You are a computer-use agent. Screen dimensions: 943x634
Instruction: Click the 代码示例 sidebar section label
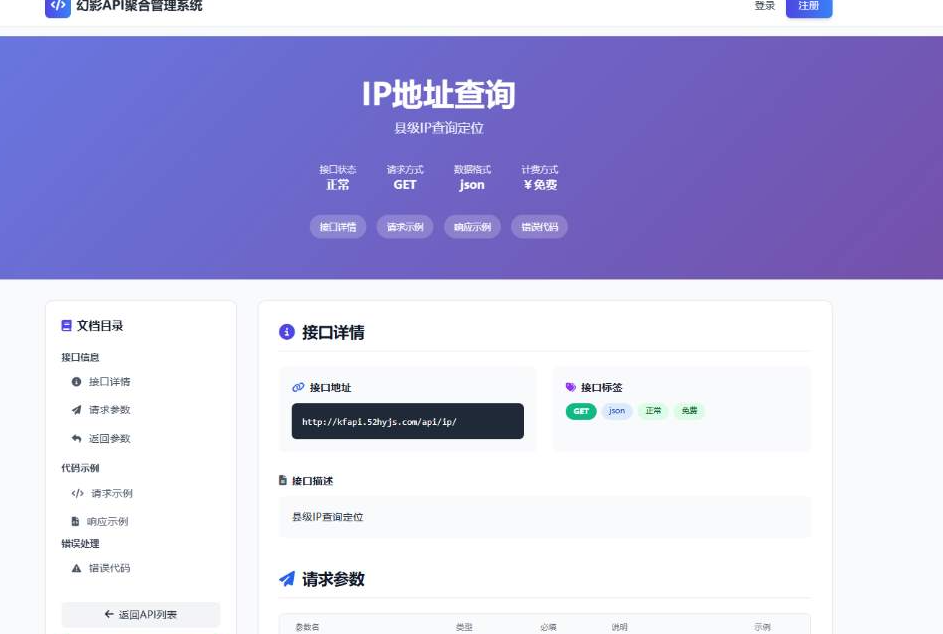click(x=80, y=468)
